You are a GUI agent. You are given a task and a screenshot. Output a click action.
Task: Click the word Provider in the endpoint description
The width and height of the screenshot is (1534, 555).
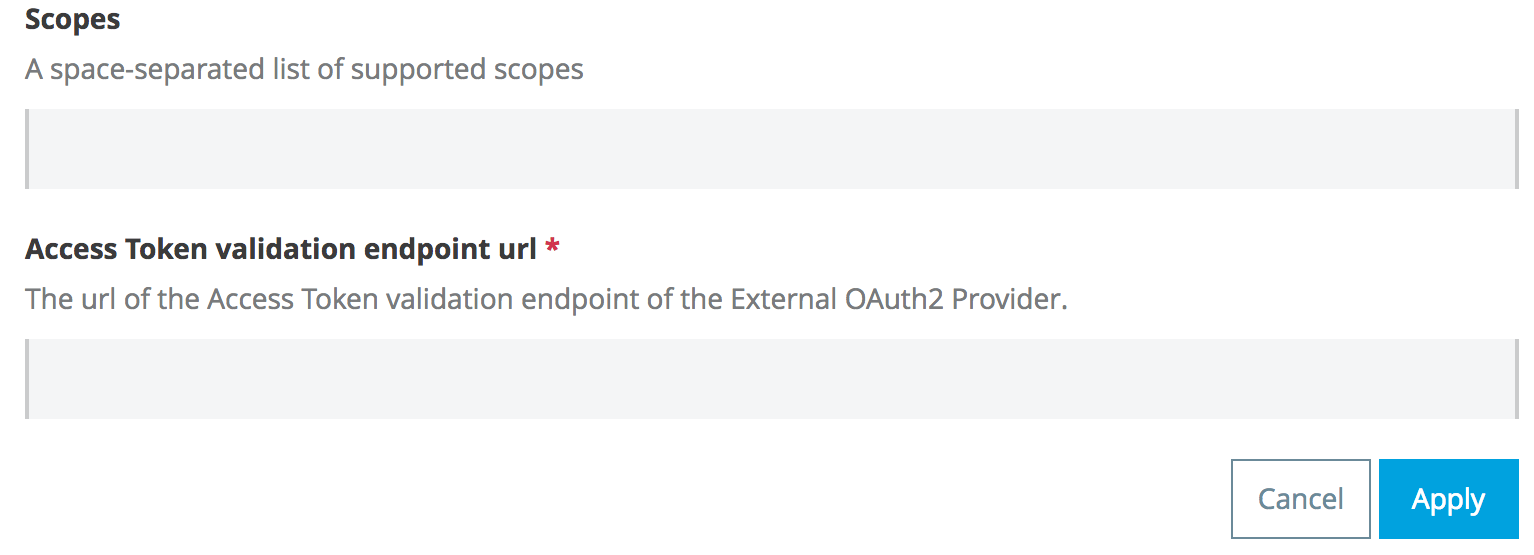1008,299
